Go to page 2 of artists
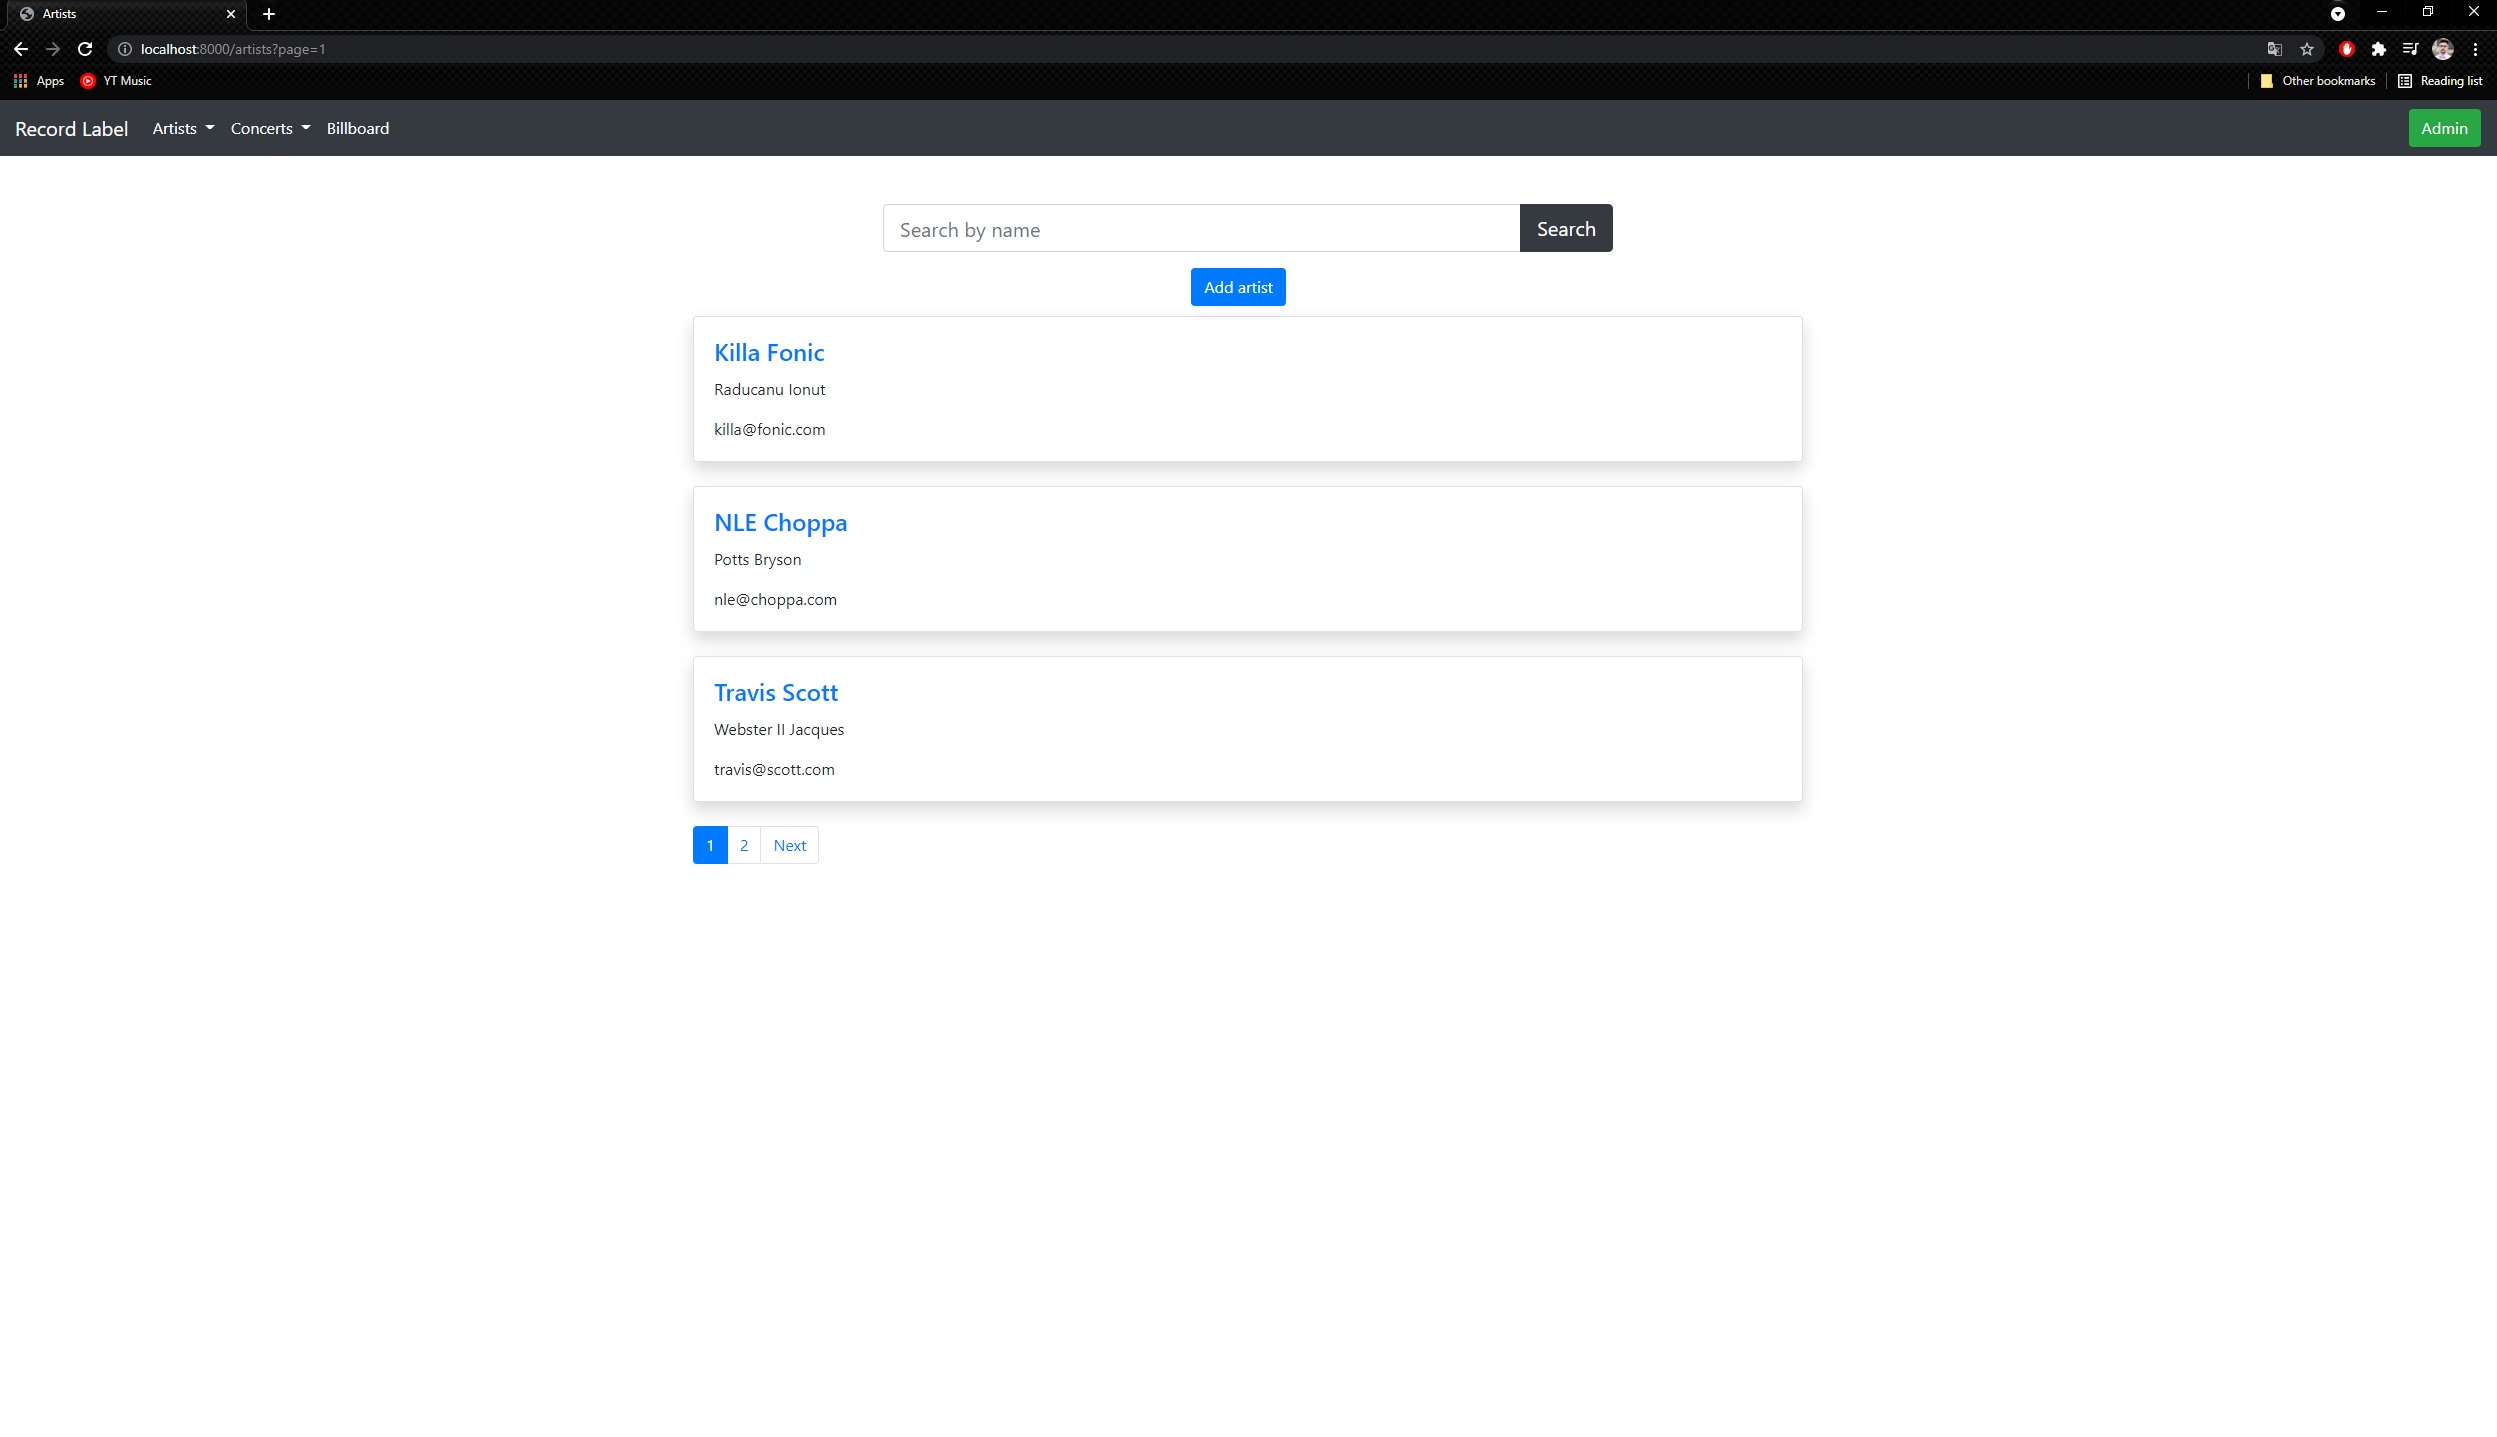Screen dimensions: 2497x1437 pos(744,845)
